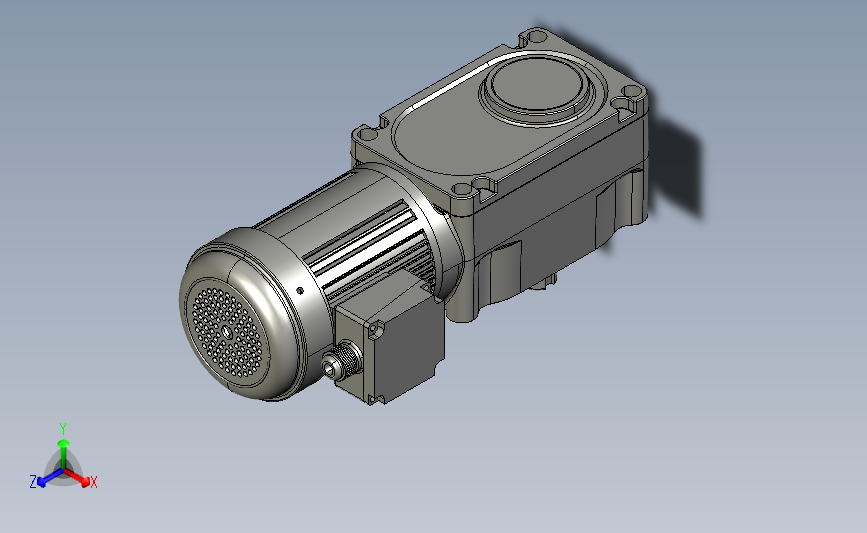
Task: Select the round cap on the gearbox top cover
Action: click(536, 86)
